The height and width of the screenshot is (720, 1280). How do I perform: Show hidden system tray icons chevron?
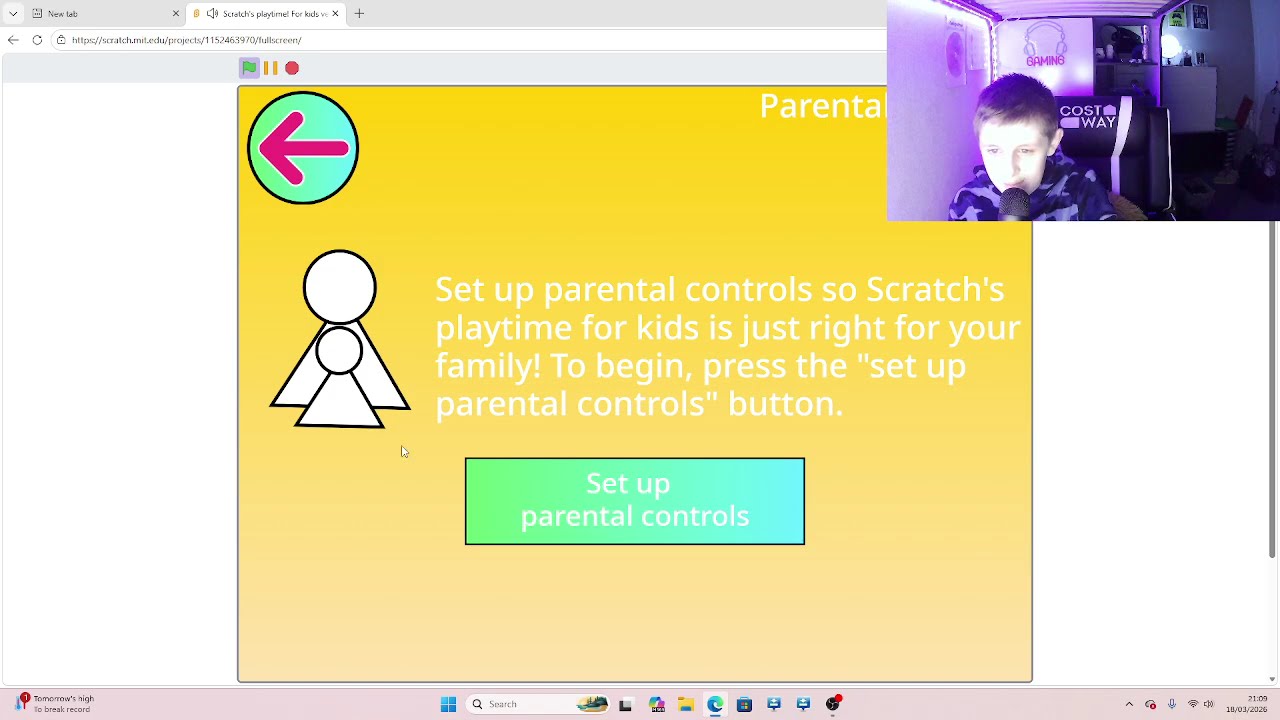(1129, 704)
